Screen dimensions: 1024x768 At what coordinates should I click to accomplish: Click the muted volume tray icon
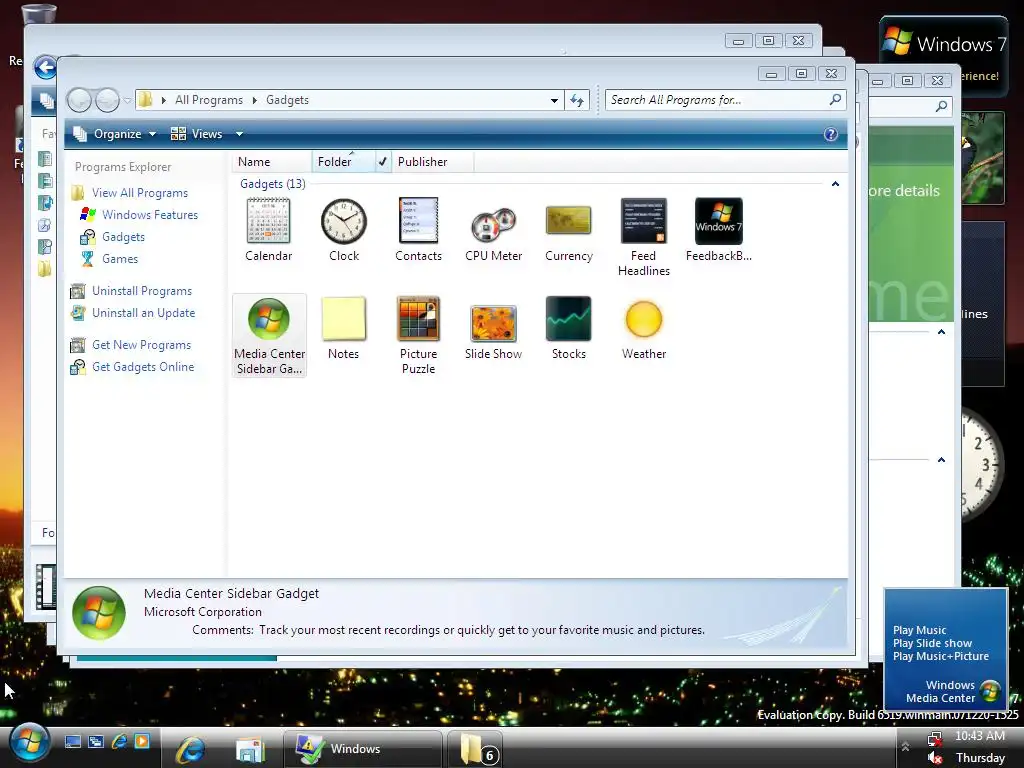pos(935,758)
